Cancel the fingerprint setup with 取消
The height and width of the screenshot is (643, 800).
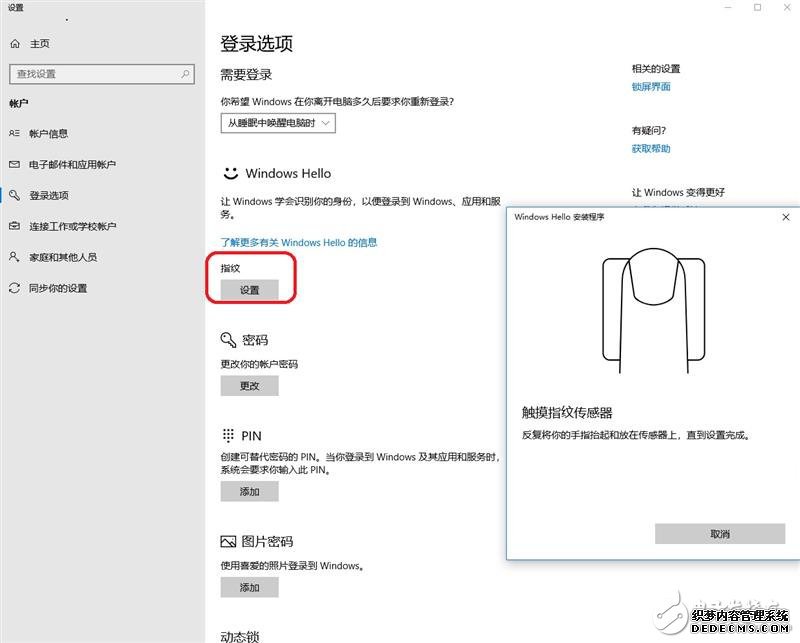coord(720,534)
